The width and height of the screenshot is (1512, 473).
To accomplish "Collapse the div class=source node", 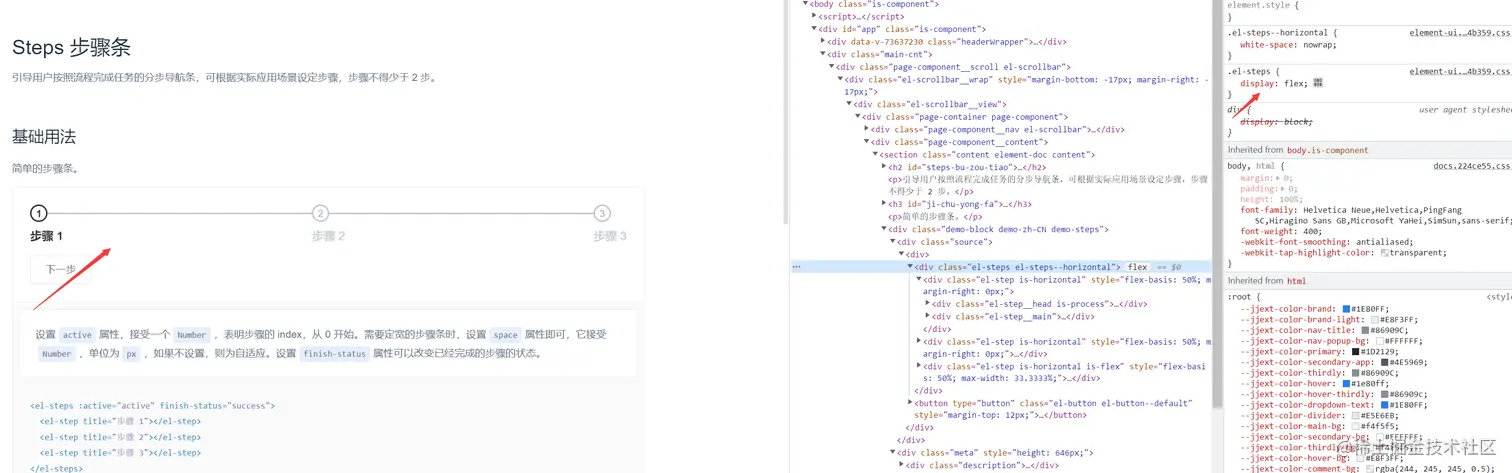I will 893,242.
